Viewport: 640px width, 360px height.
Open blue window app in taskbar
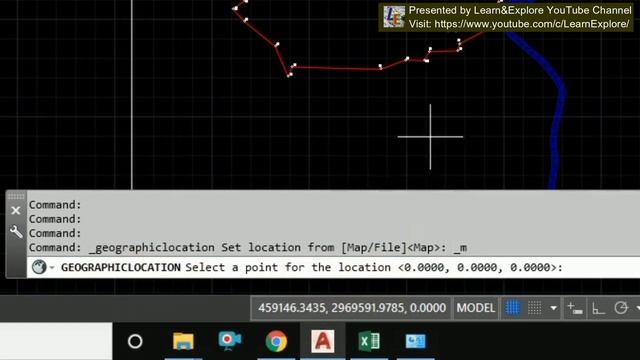[416, 341]
